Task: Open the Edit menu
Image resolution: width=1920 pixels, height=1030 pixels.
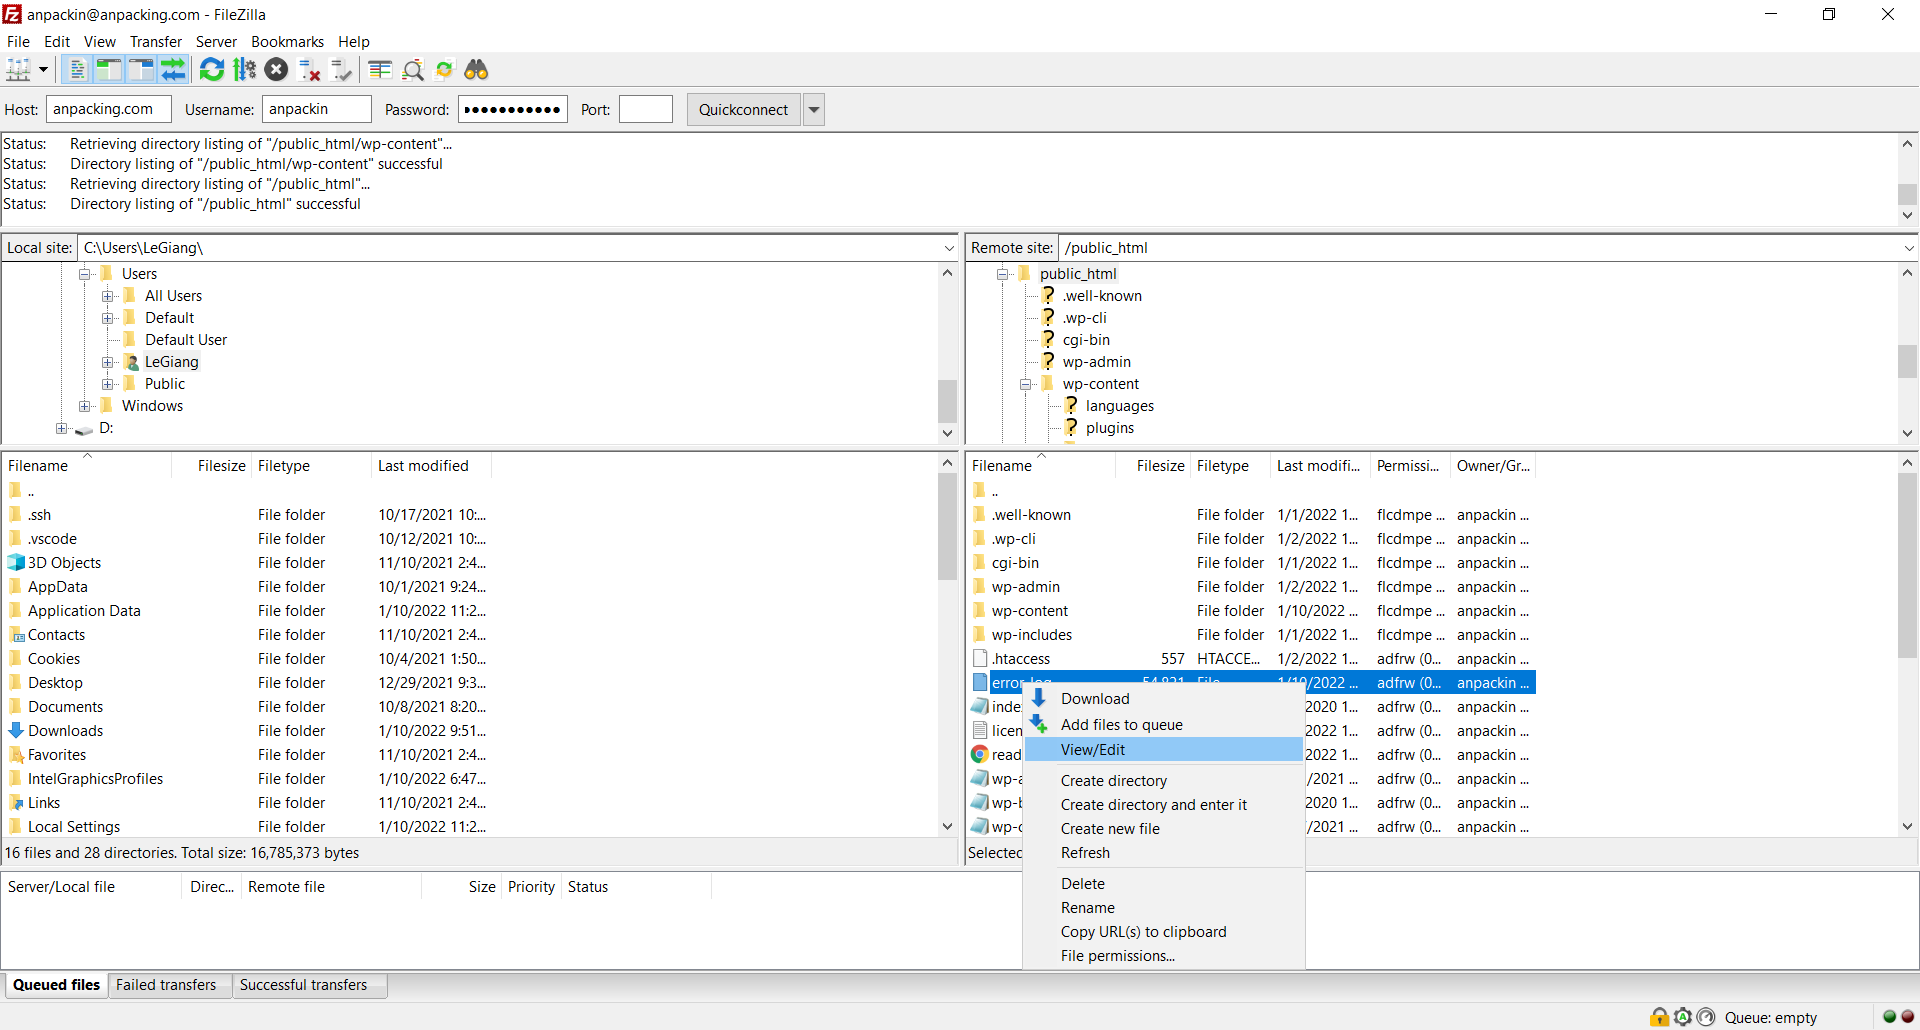Action: 57,41
